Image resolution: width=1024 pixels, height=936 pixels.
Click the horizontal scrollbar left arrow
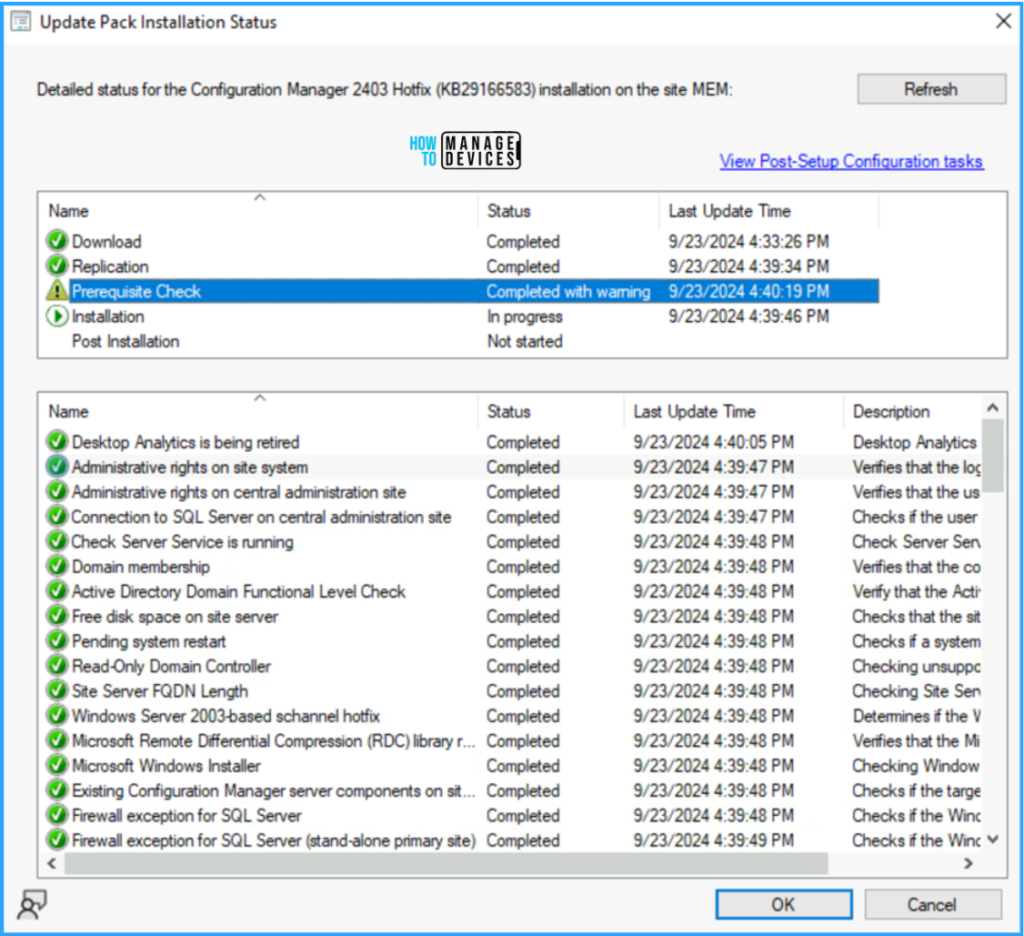52,863
